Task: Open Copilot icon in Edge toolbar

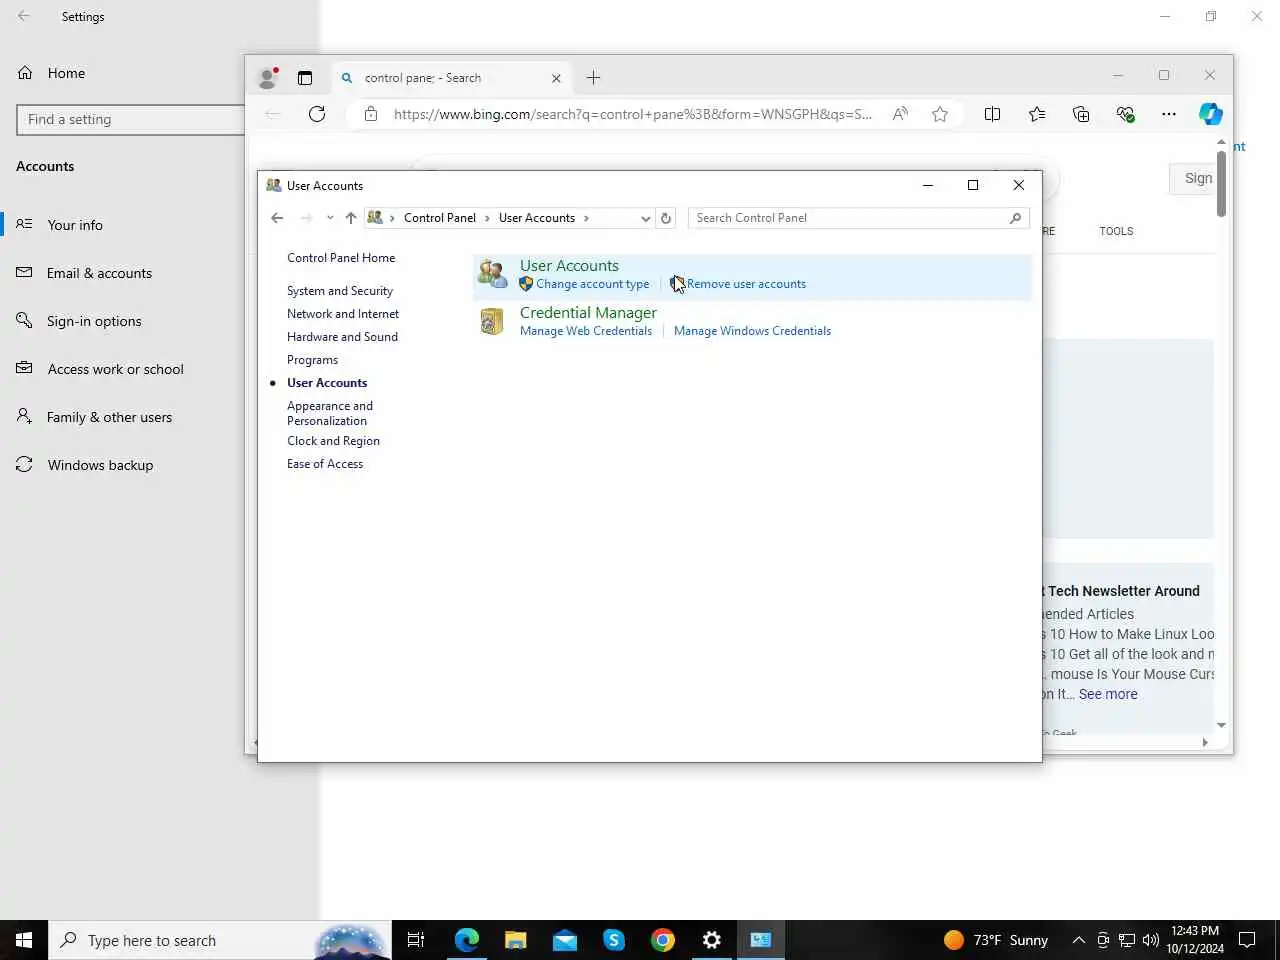Action: [x=1211, y=114]
